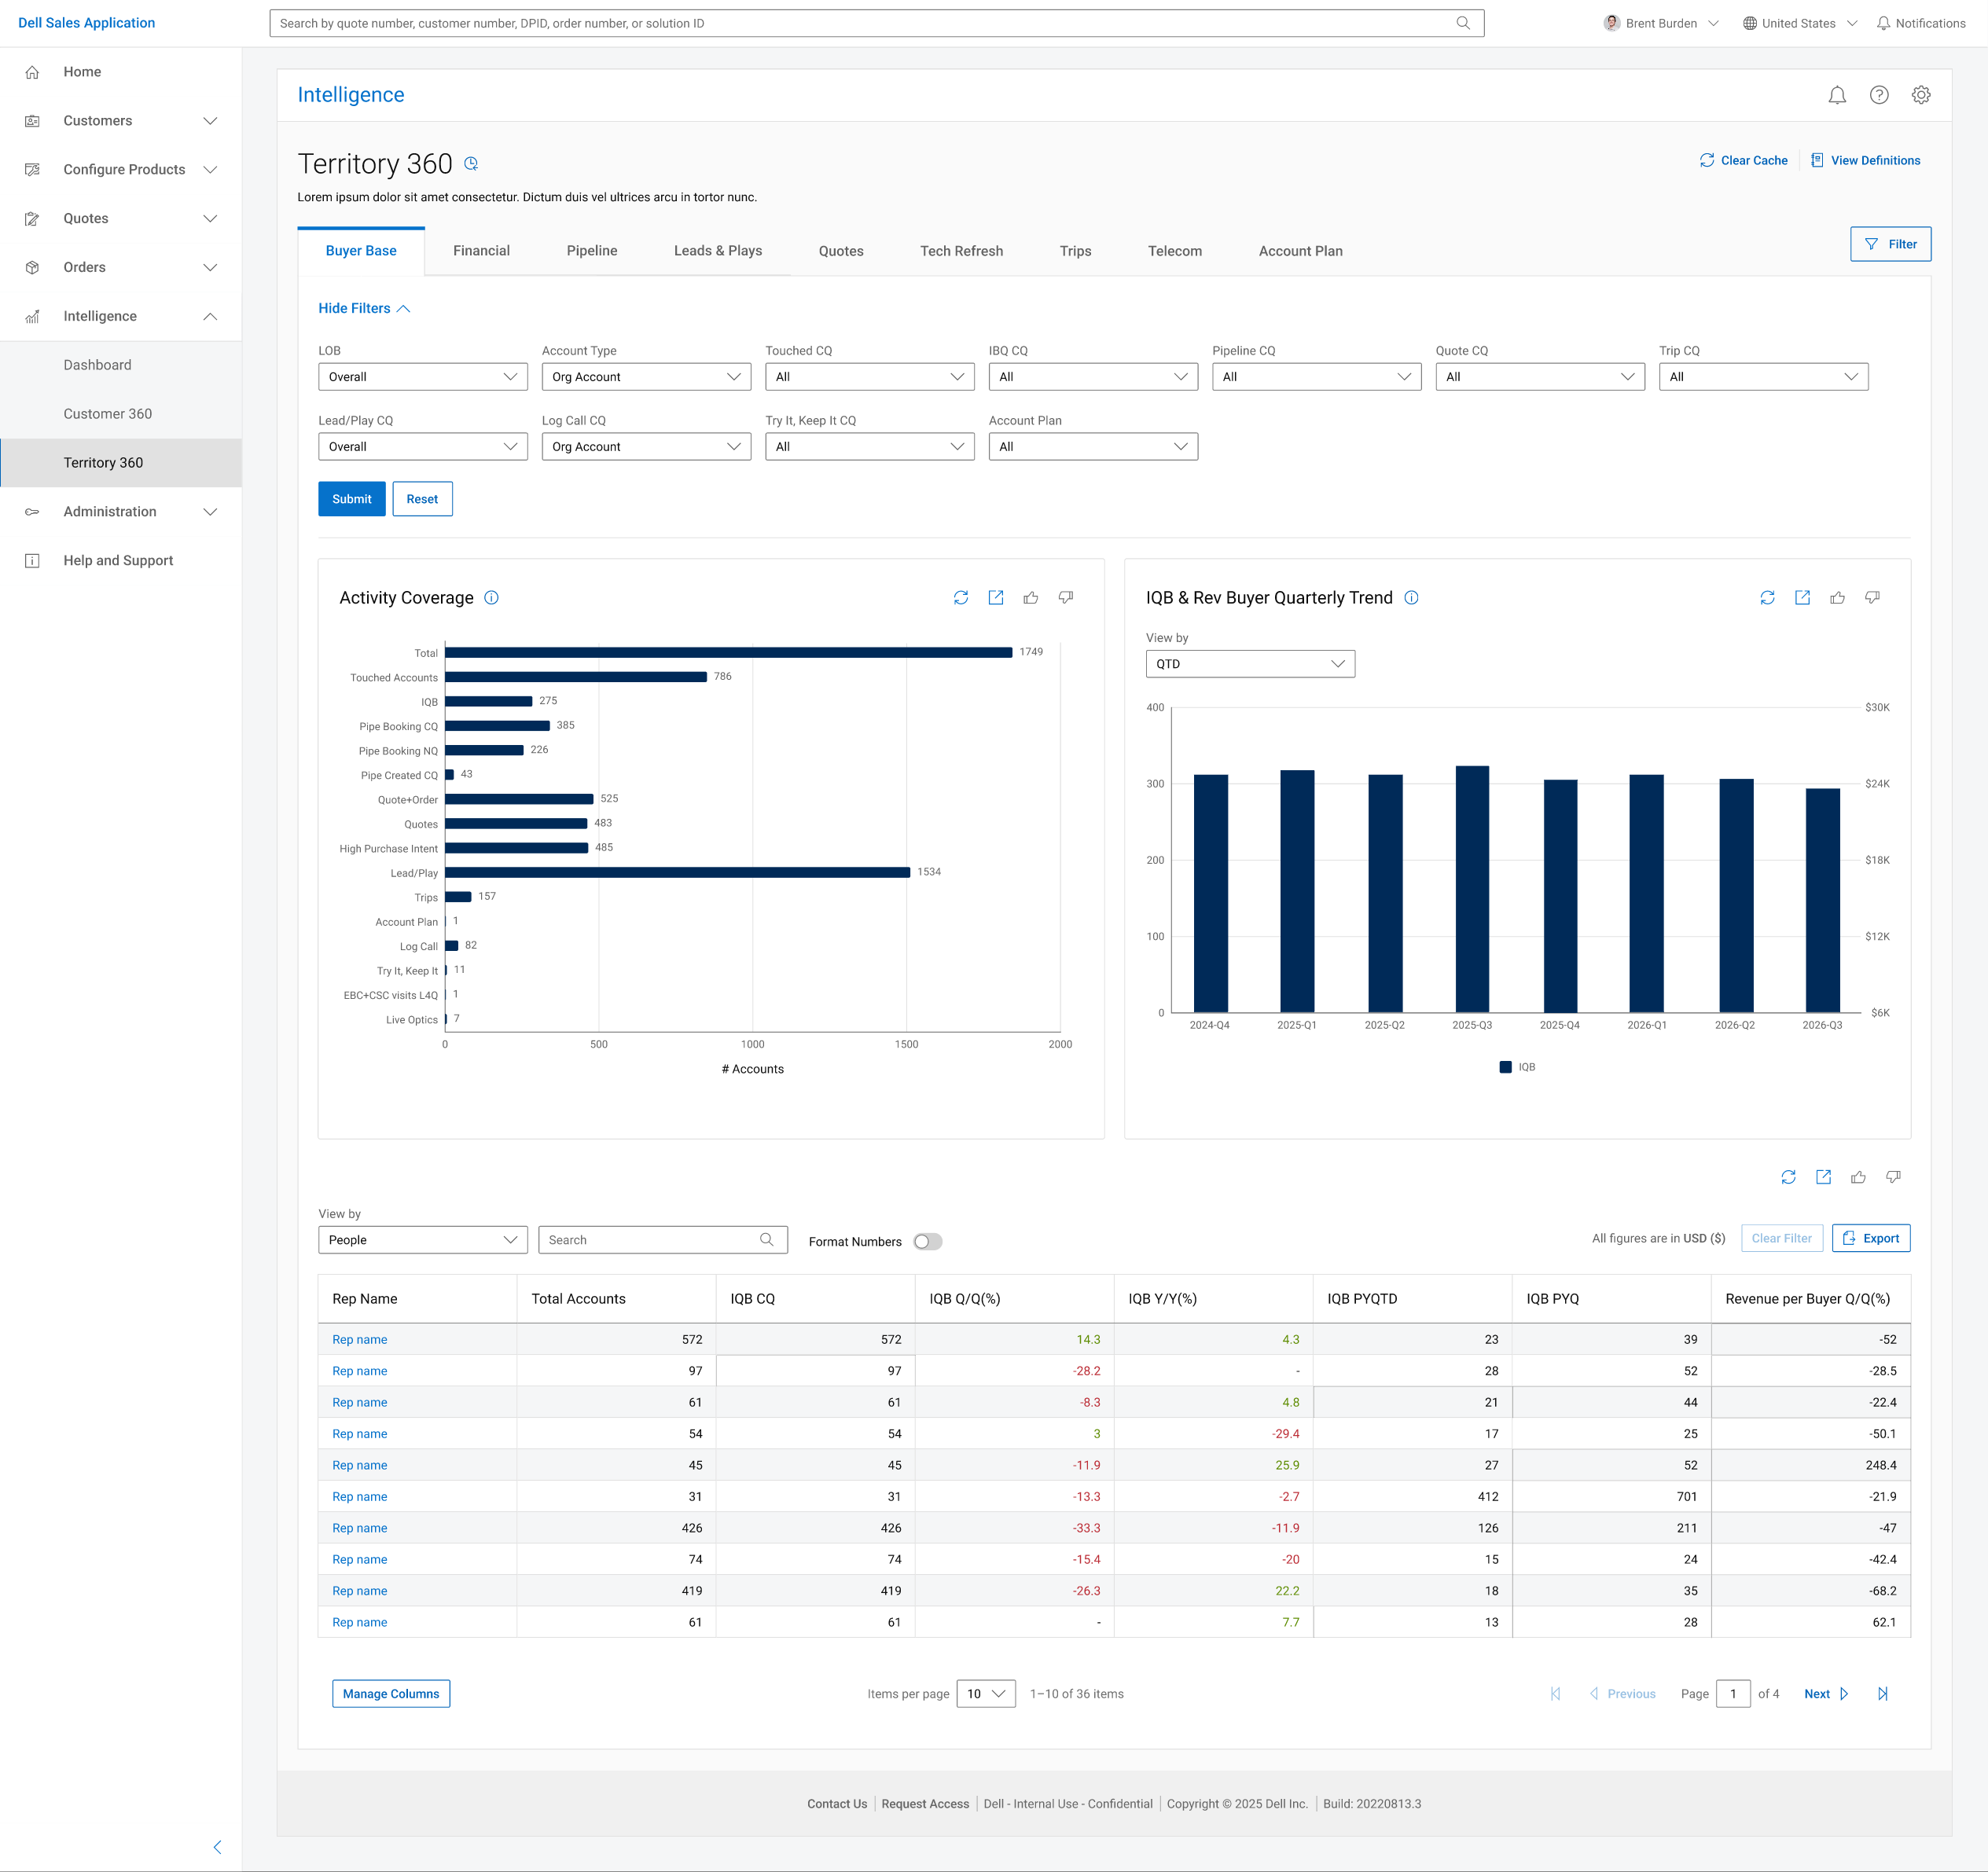
Task: Open the Intelligence settings gear
Action: [x=1920, y=95]
